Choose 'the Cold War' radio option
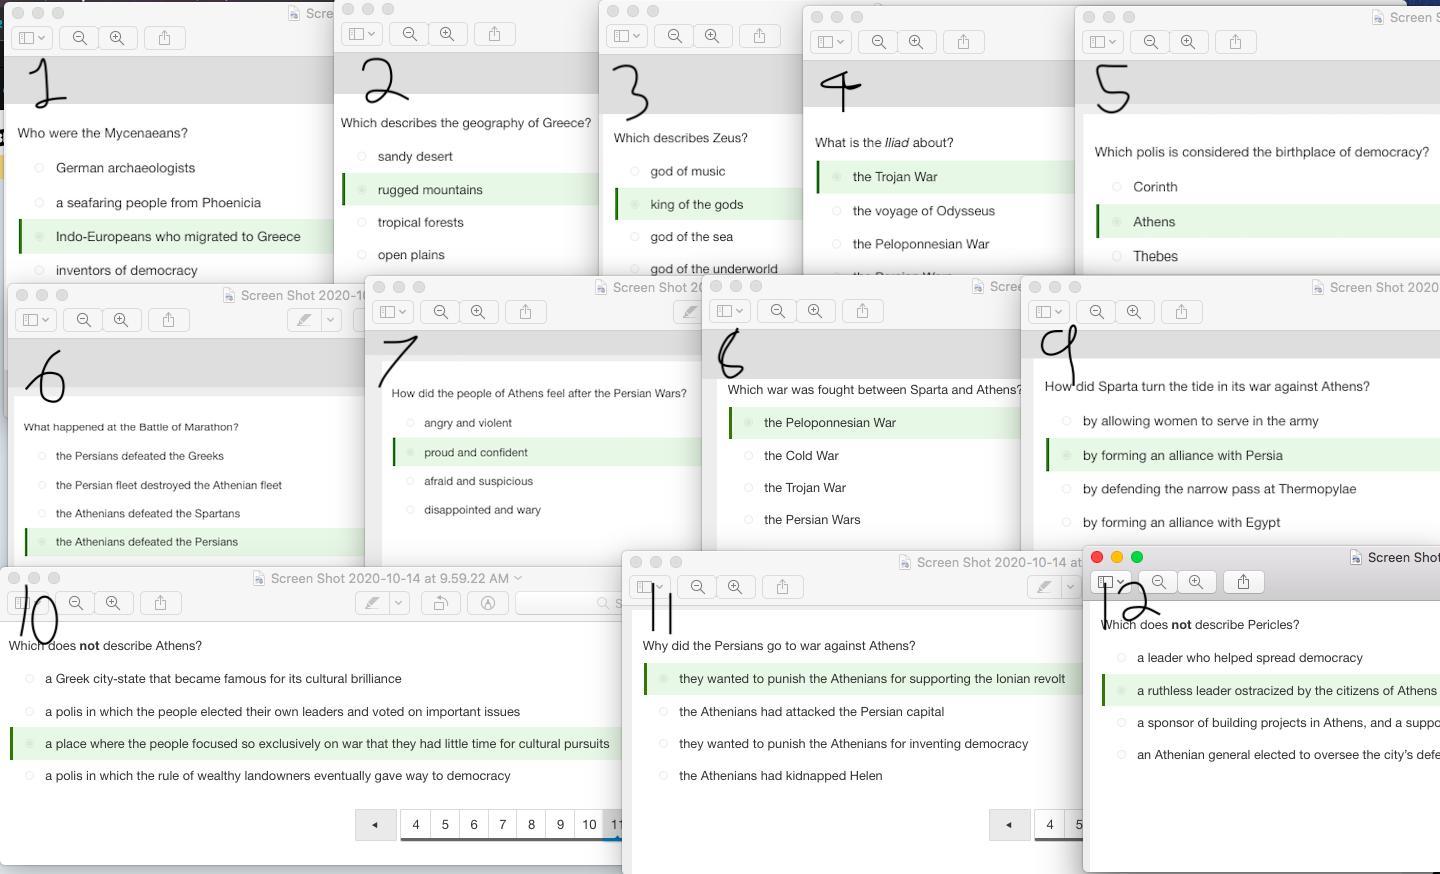The image size is (1440, 874). (x=749, y=456)
